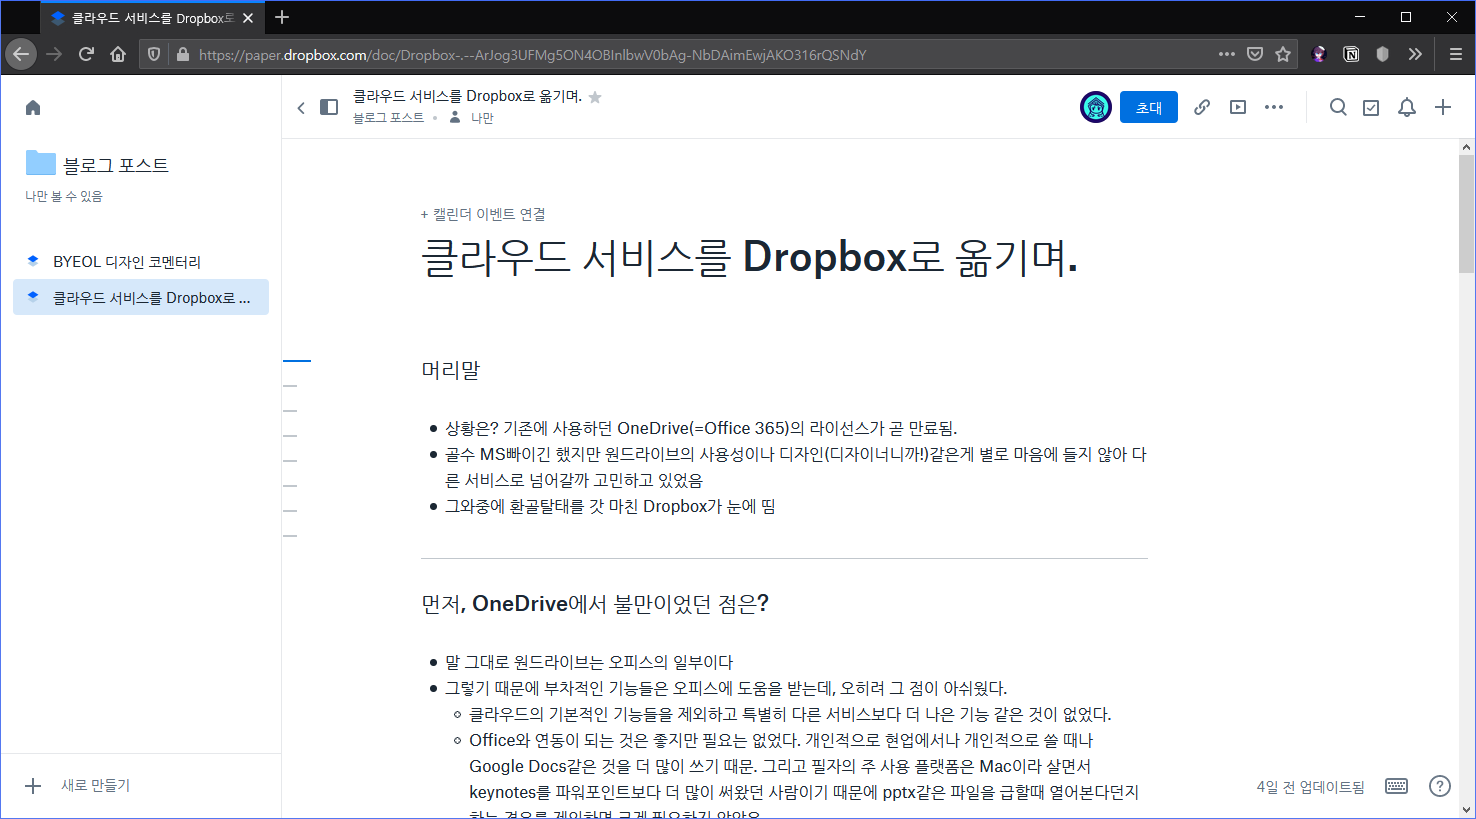Click 4일 전 업데이트됨 status text

[1310, 787]
